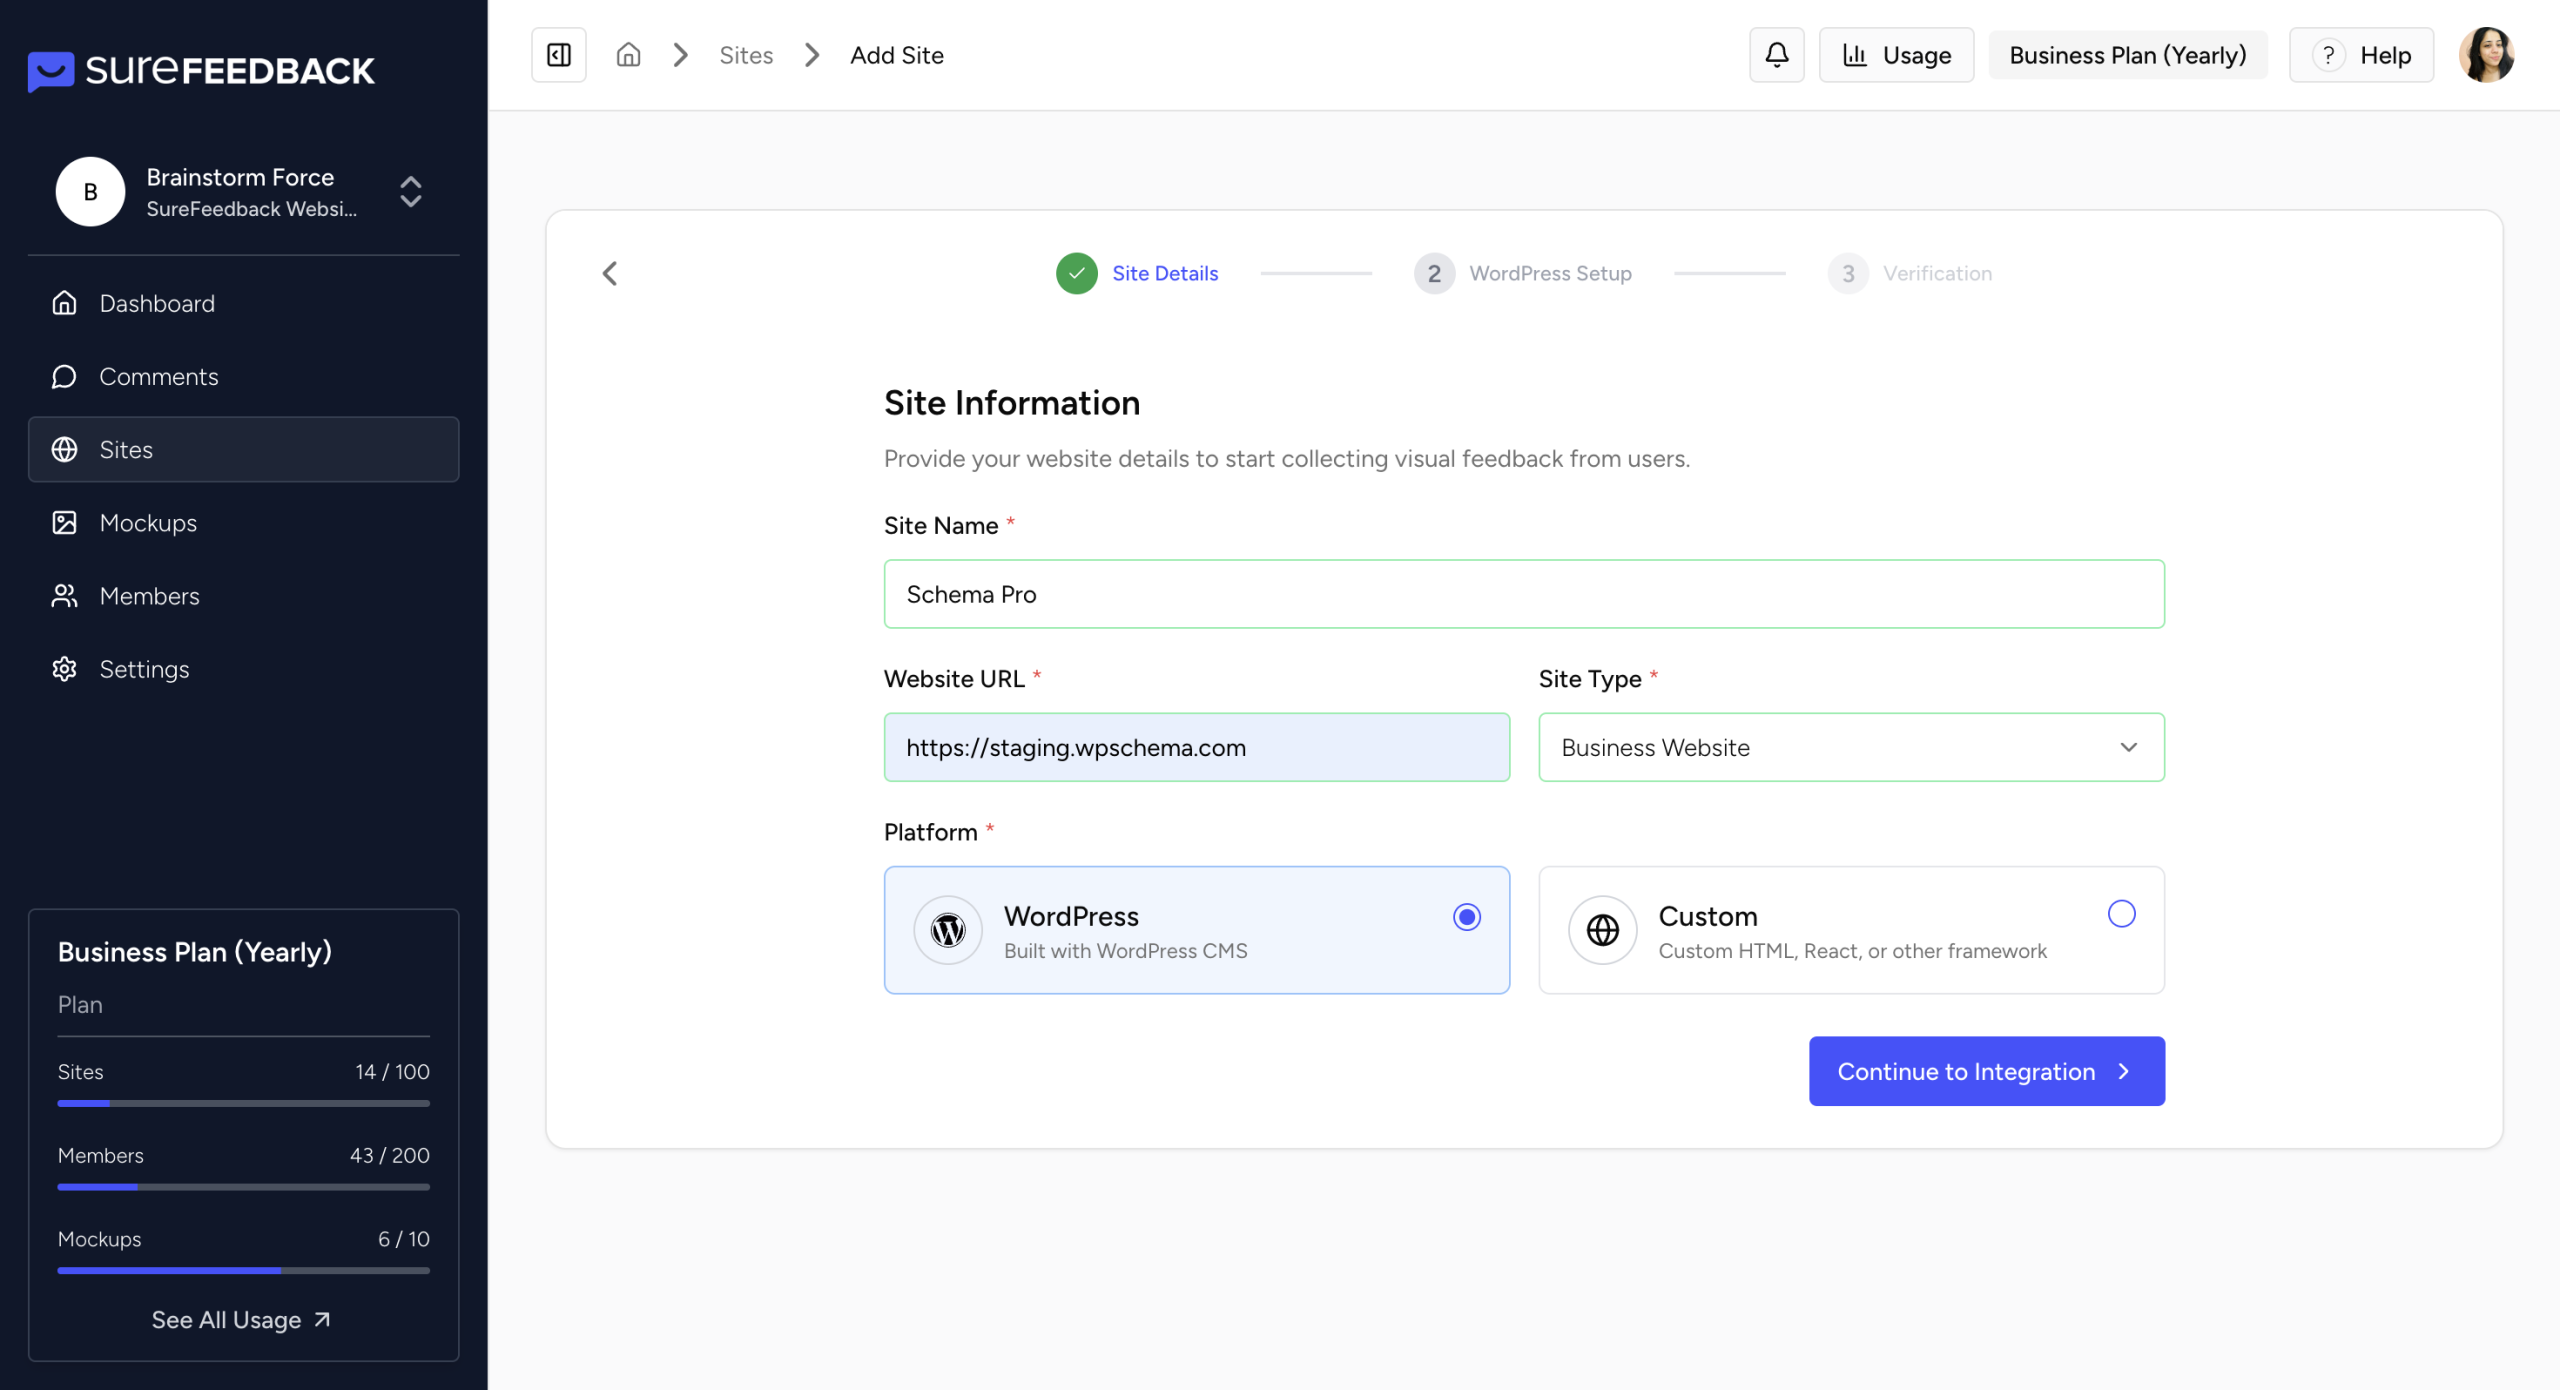Click the back arrow in the form
2560x1390 pixels.
(610, 273)
